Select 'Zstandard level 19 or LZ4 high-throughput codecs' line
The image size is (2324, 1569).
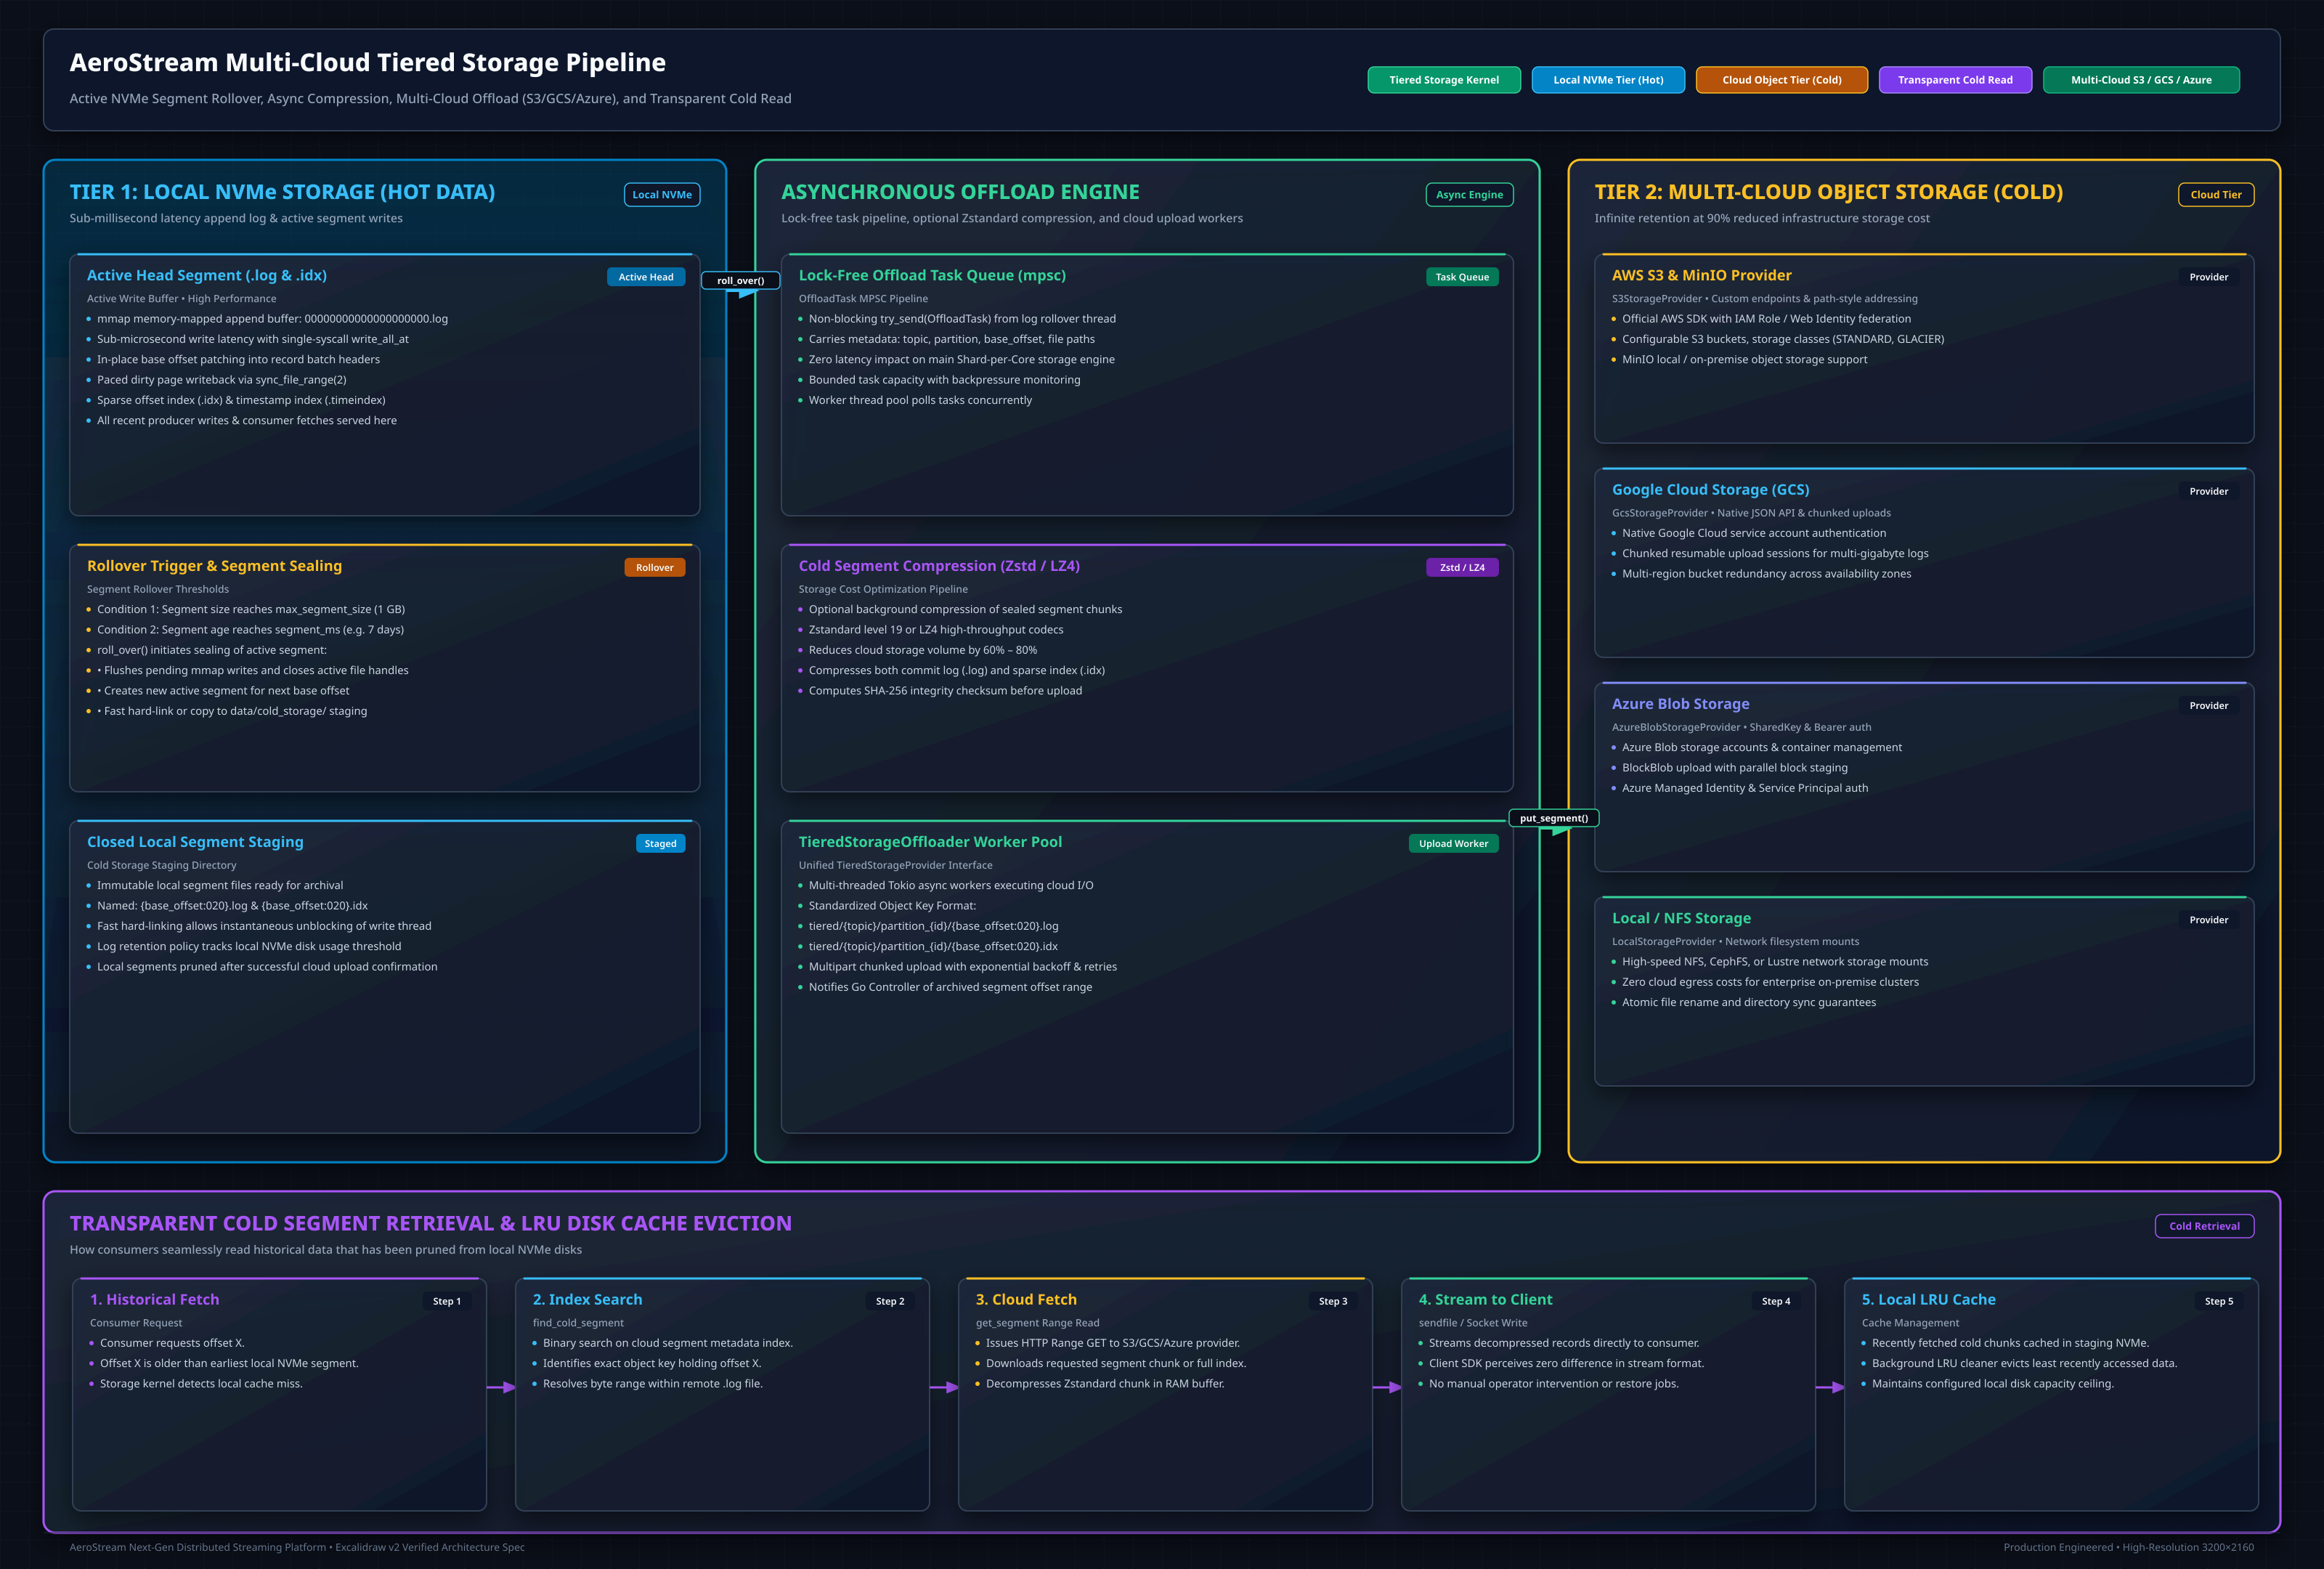tap(935, 630)
